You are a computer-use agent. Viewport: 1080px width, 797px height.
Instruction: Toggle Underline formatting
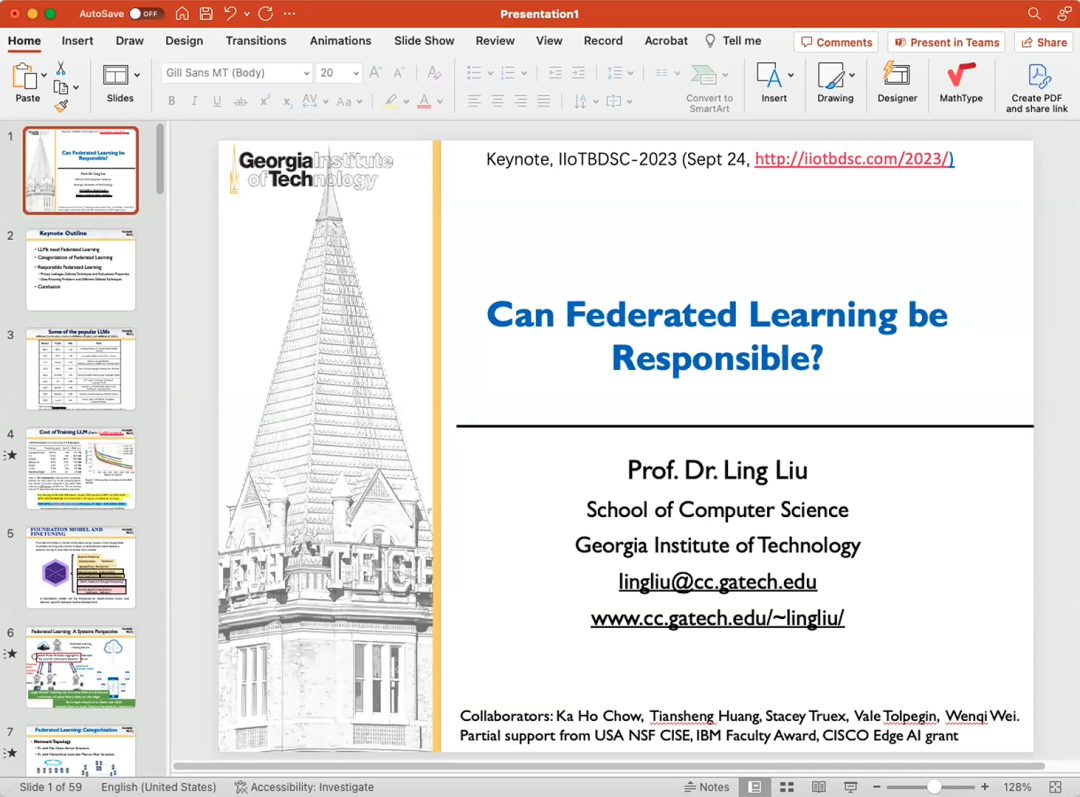217,101
